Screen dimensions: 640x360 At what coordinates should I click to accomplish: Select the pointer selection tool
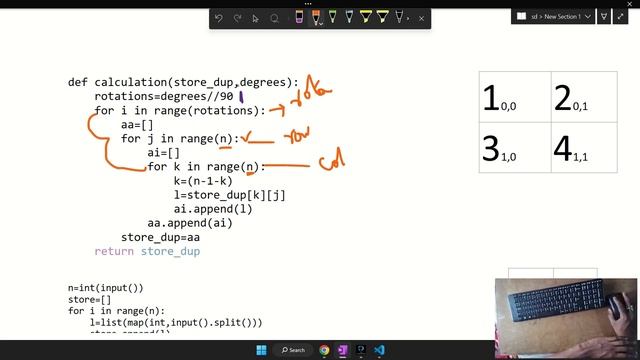tap(256, 18)
